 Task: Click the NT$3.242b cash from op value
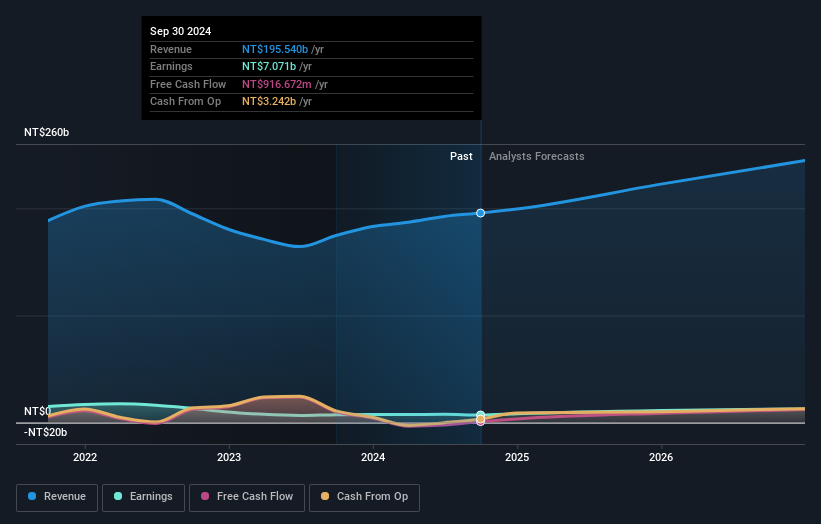(x=269, y=102)
